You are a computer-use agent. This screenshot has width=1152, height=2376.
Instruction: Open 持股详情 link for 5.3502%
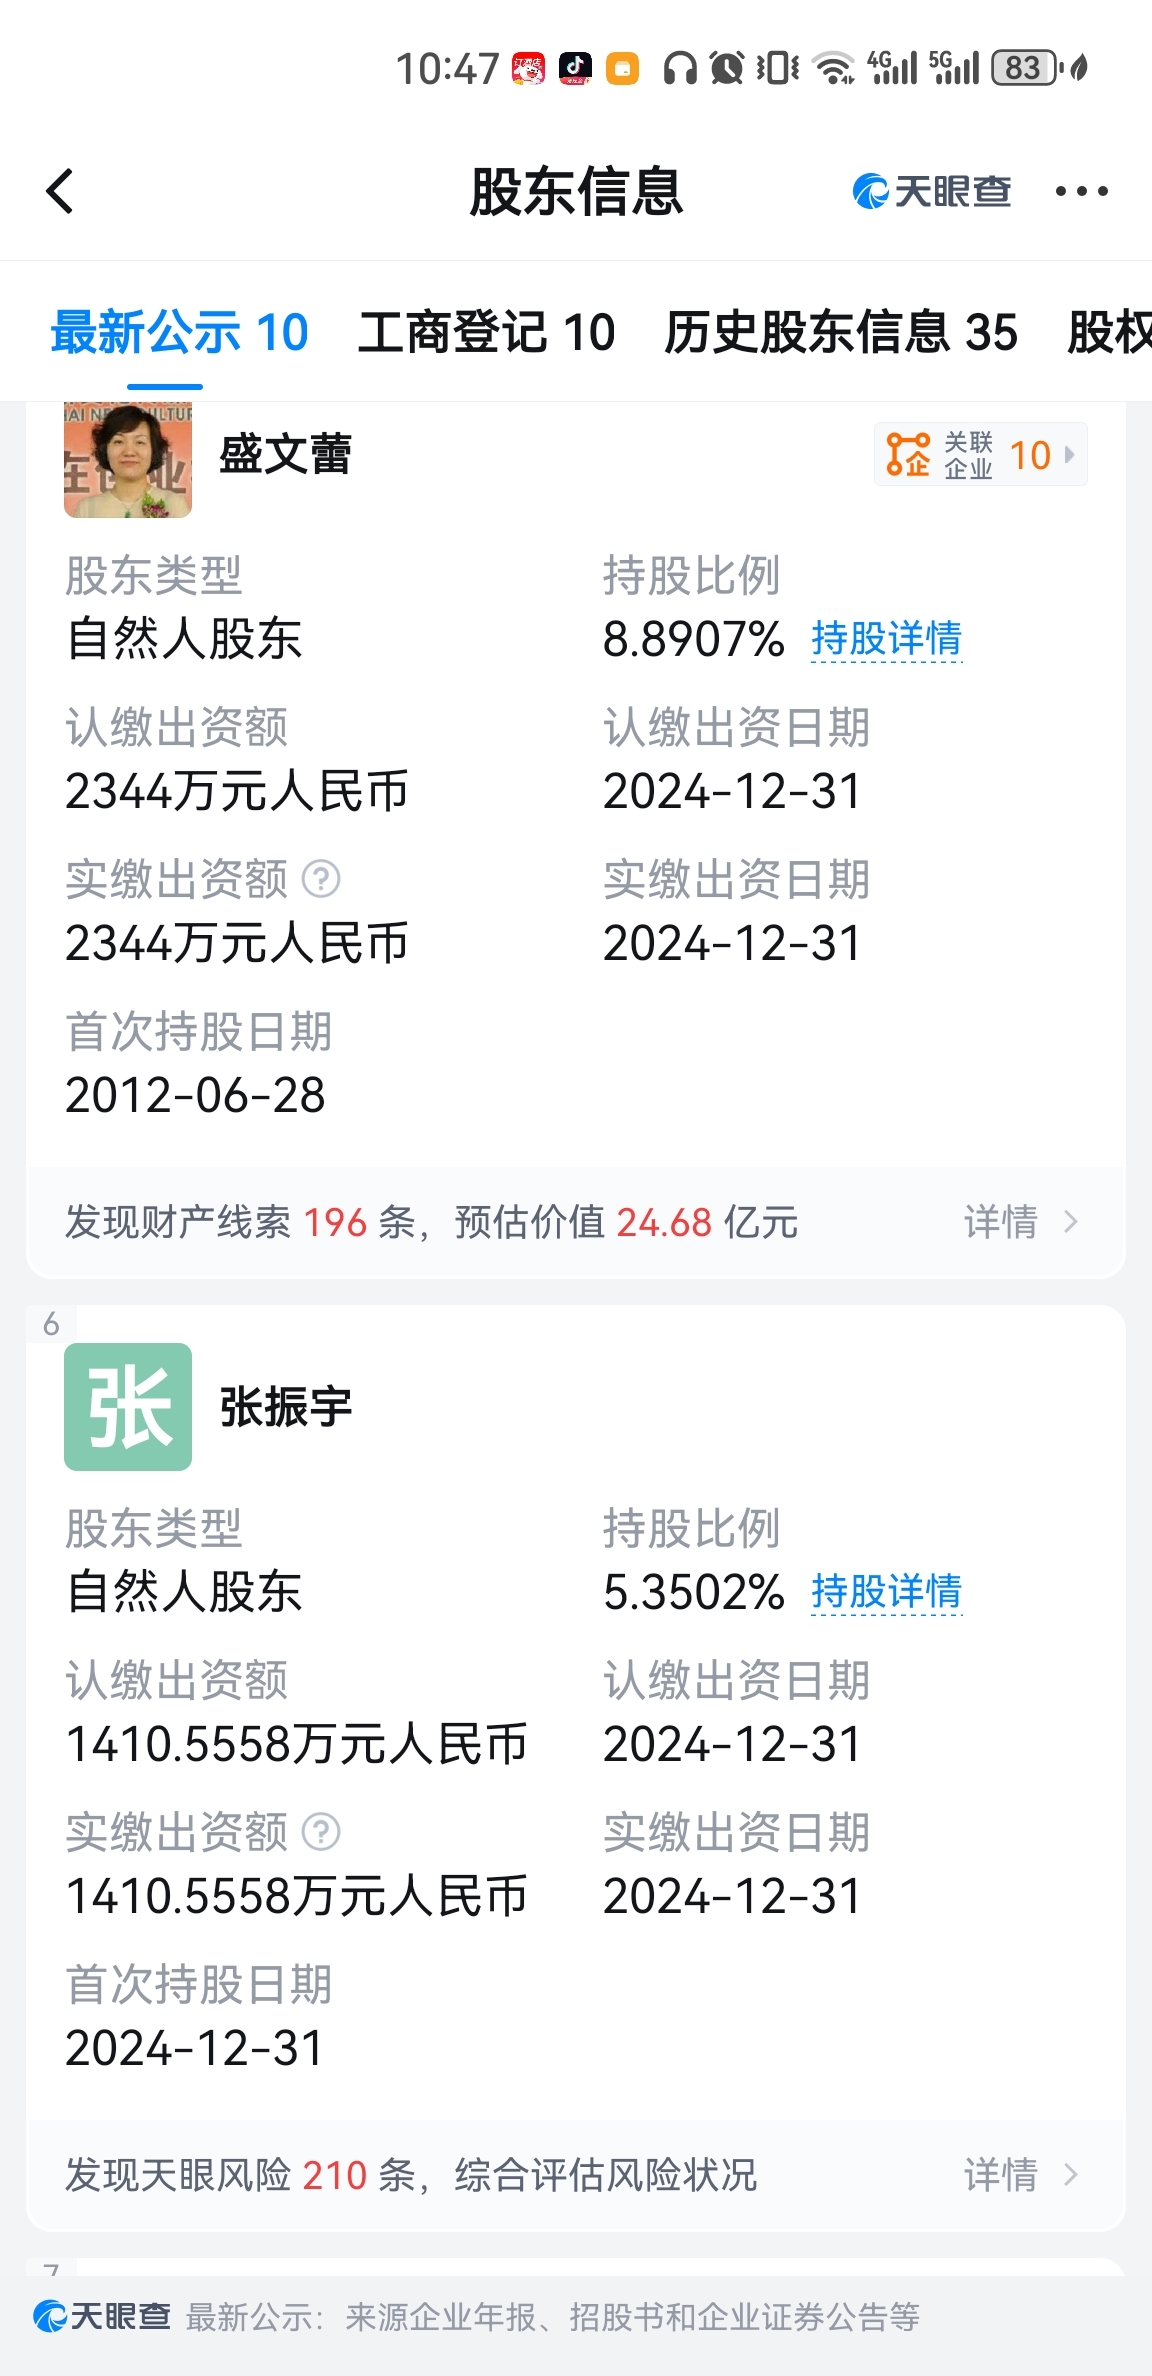886,1592
